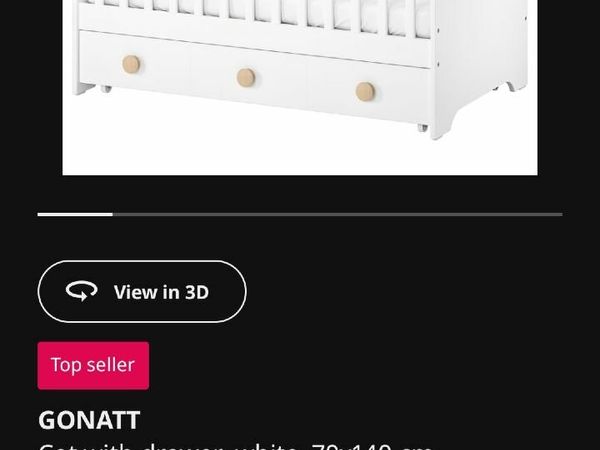600x450 pixels.
Task: Click the 3D rotate arrow icon
Action: coord(82,291)
